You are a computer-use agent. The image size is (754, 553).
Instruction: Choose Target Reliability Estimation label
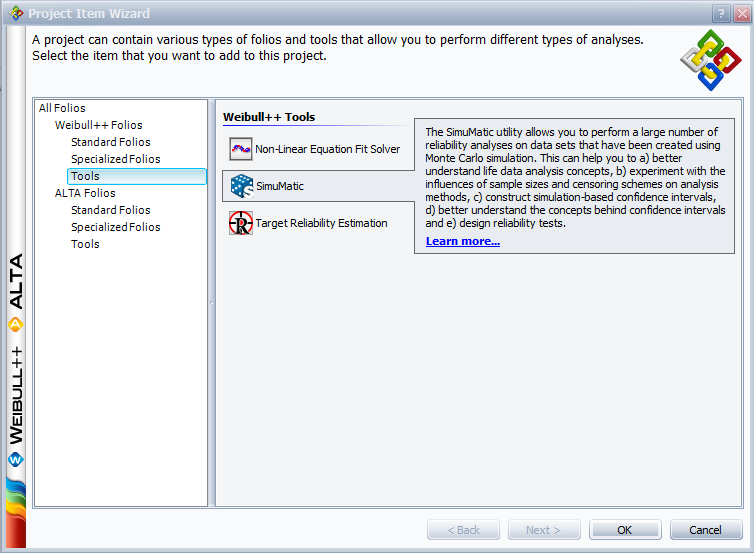[321, 223]
